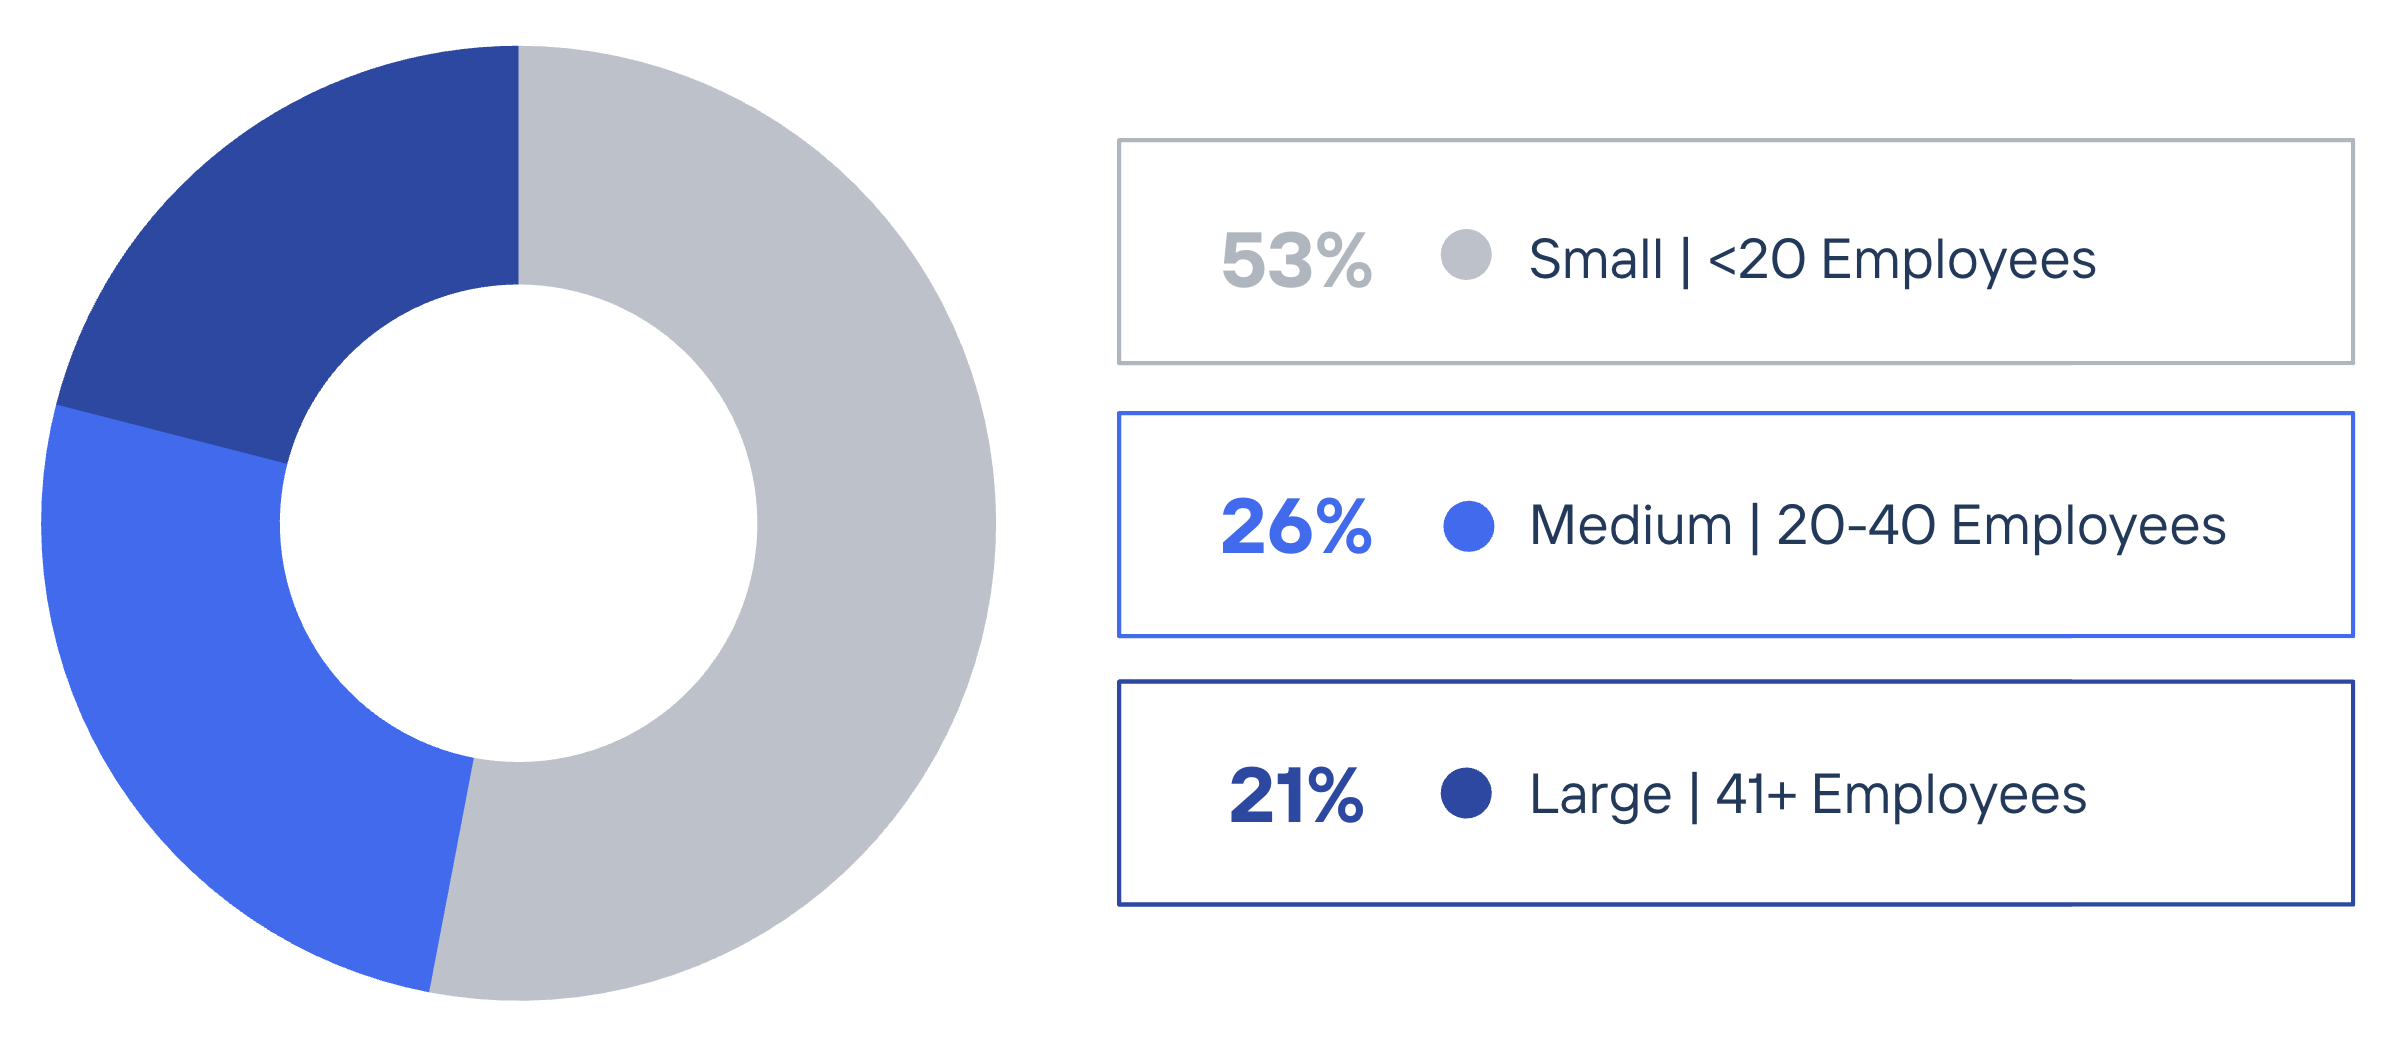Select the 53% figure in the legend
Screen dimensions: 2398x1046
pos(1296,260)
